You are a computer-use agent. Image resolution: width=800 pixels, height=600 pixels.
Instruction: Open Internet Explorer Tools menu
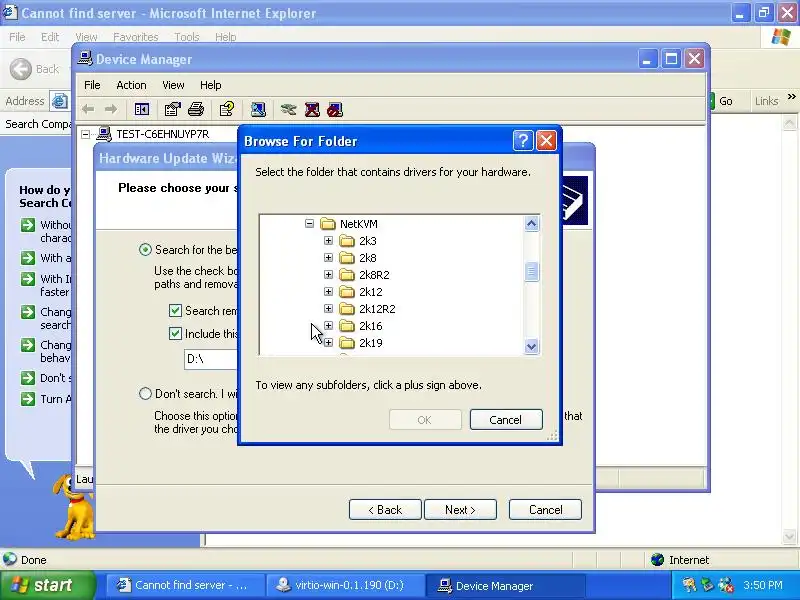pos(187,37)
